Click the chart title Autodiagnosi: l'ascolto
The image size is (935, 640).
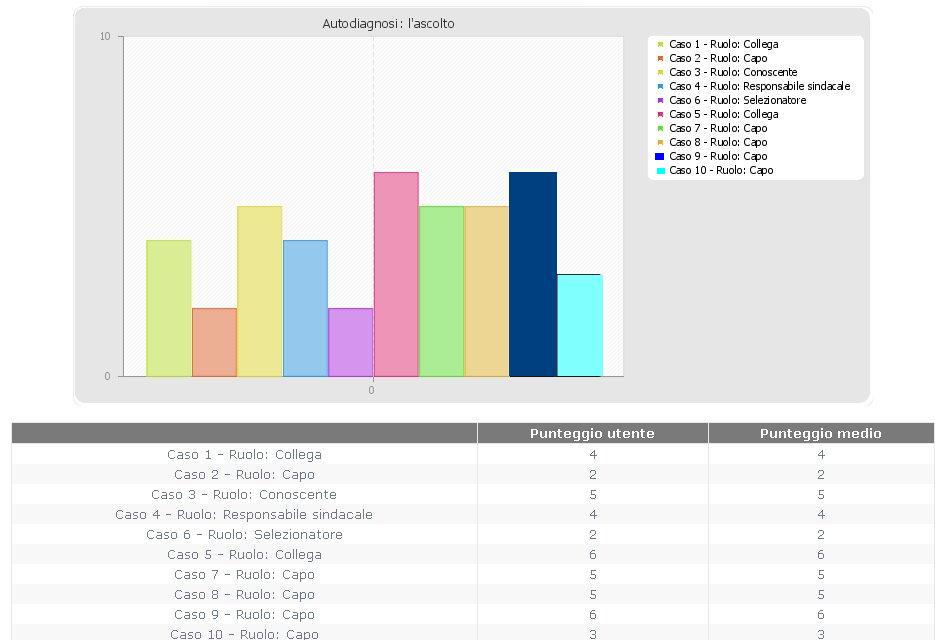point(388,24)
